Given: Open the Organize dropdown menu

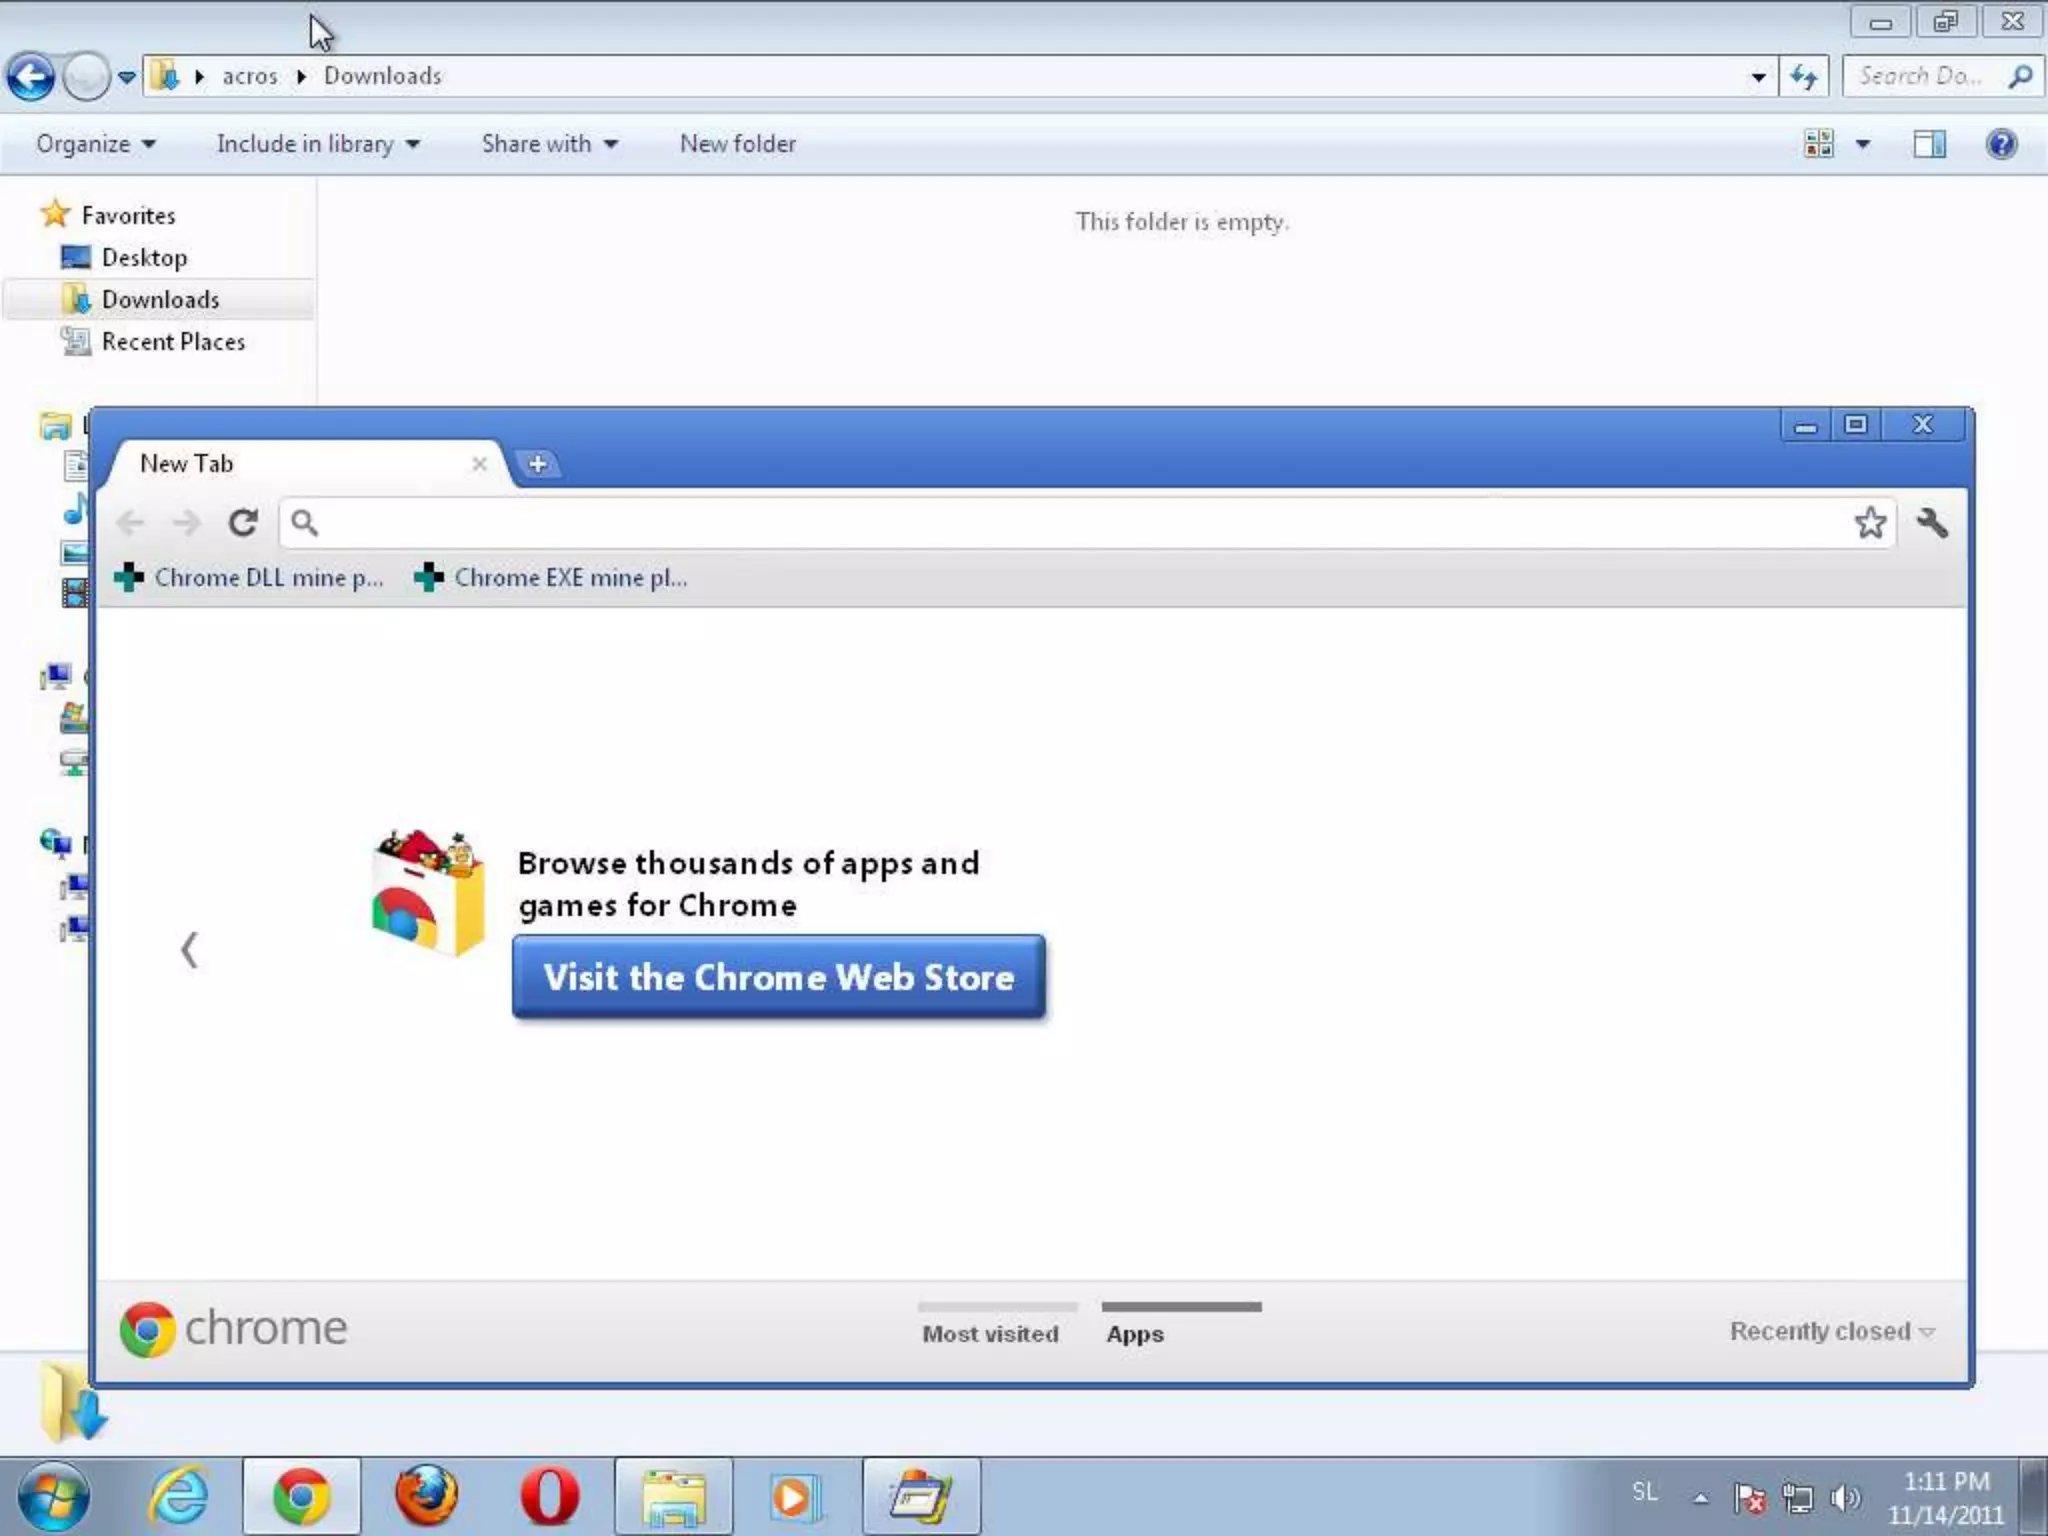Looking at the screenshot, I should 96,144.
